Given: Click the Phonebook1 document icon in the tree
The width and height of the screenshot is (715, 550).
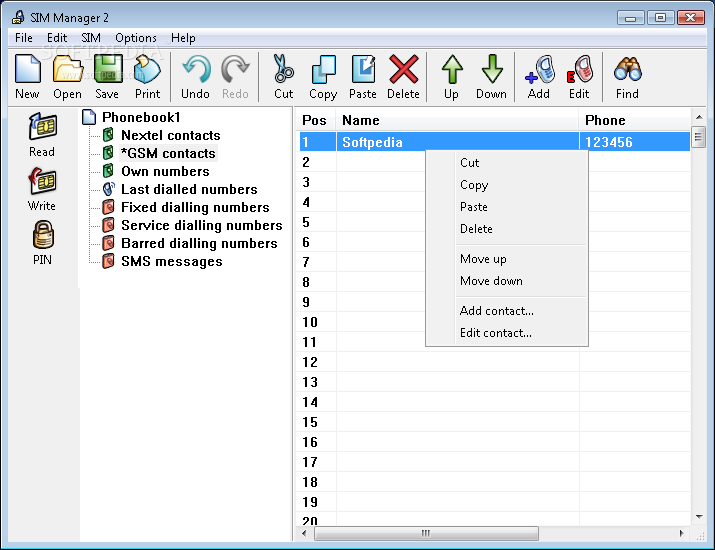Looking at the screenshot, I should (x=89, y=117).
